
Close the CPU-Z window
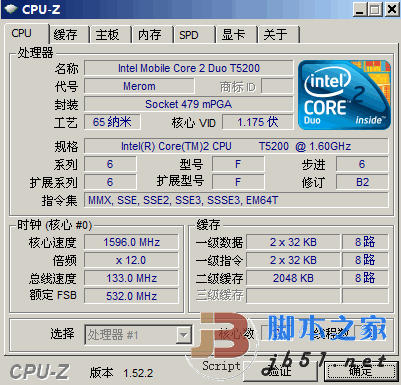392,9
